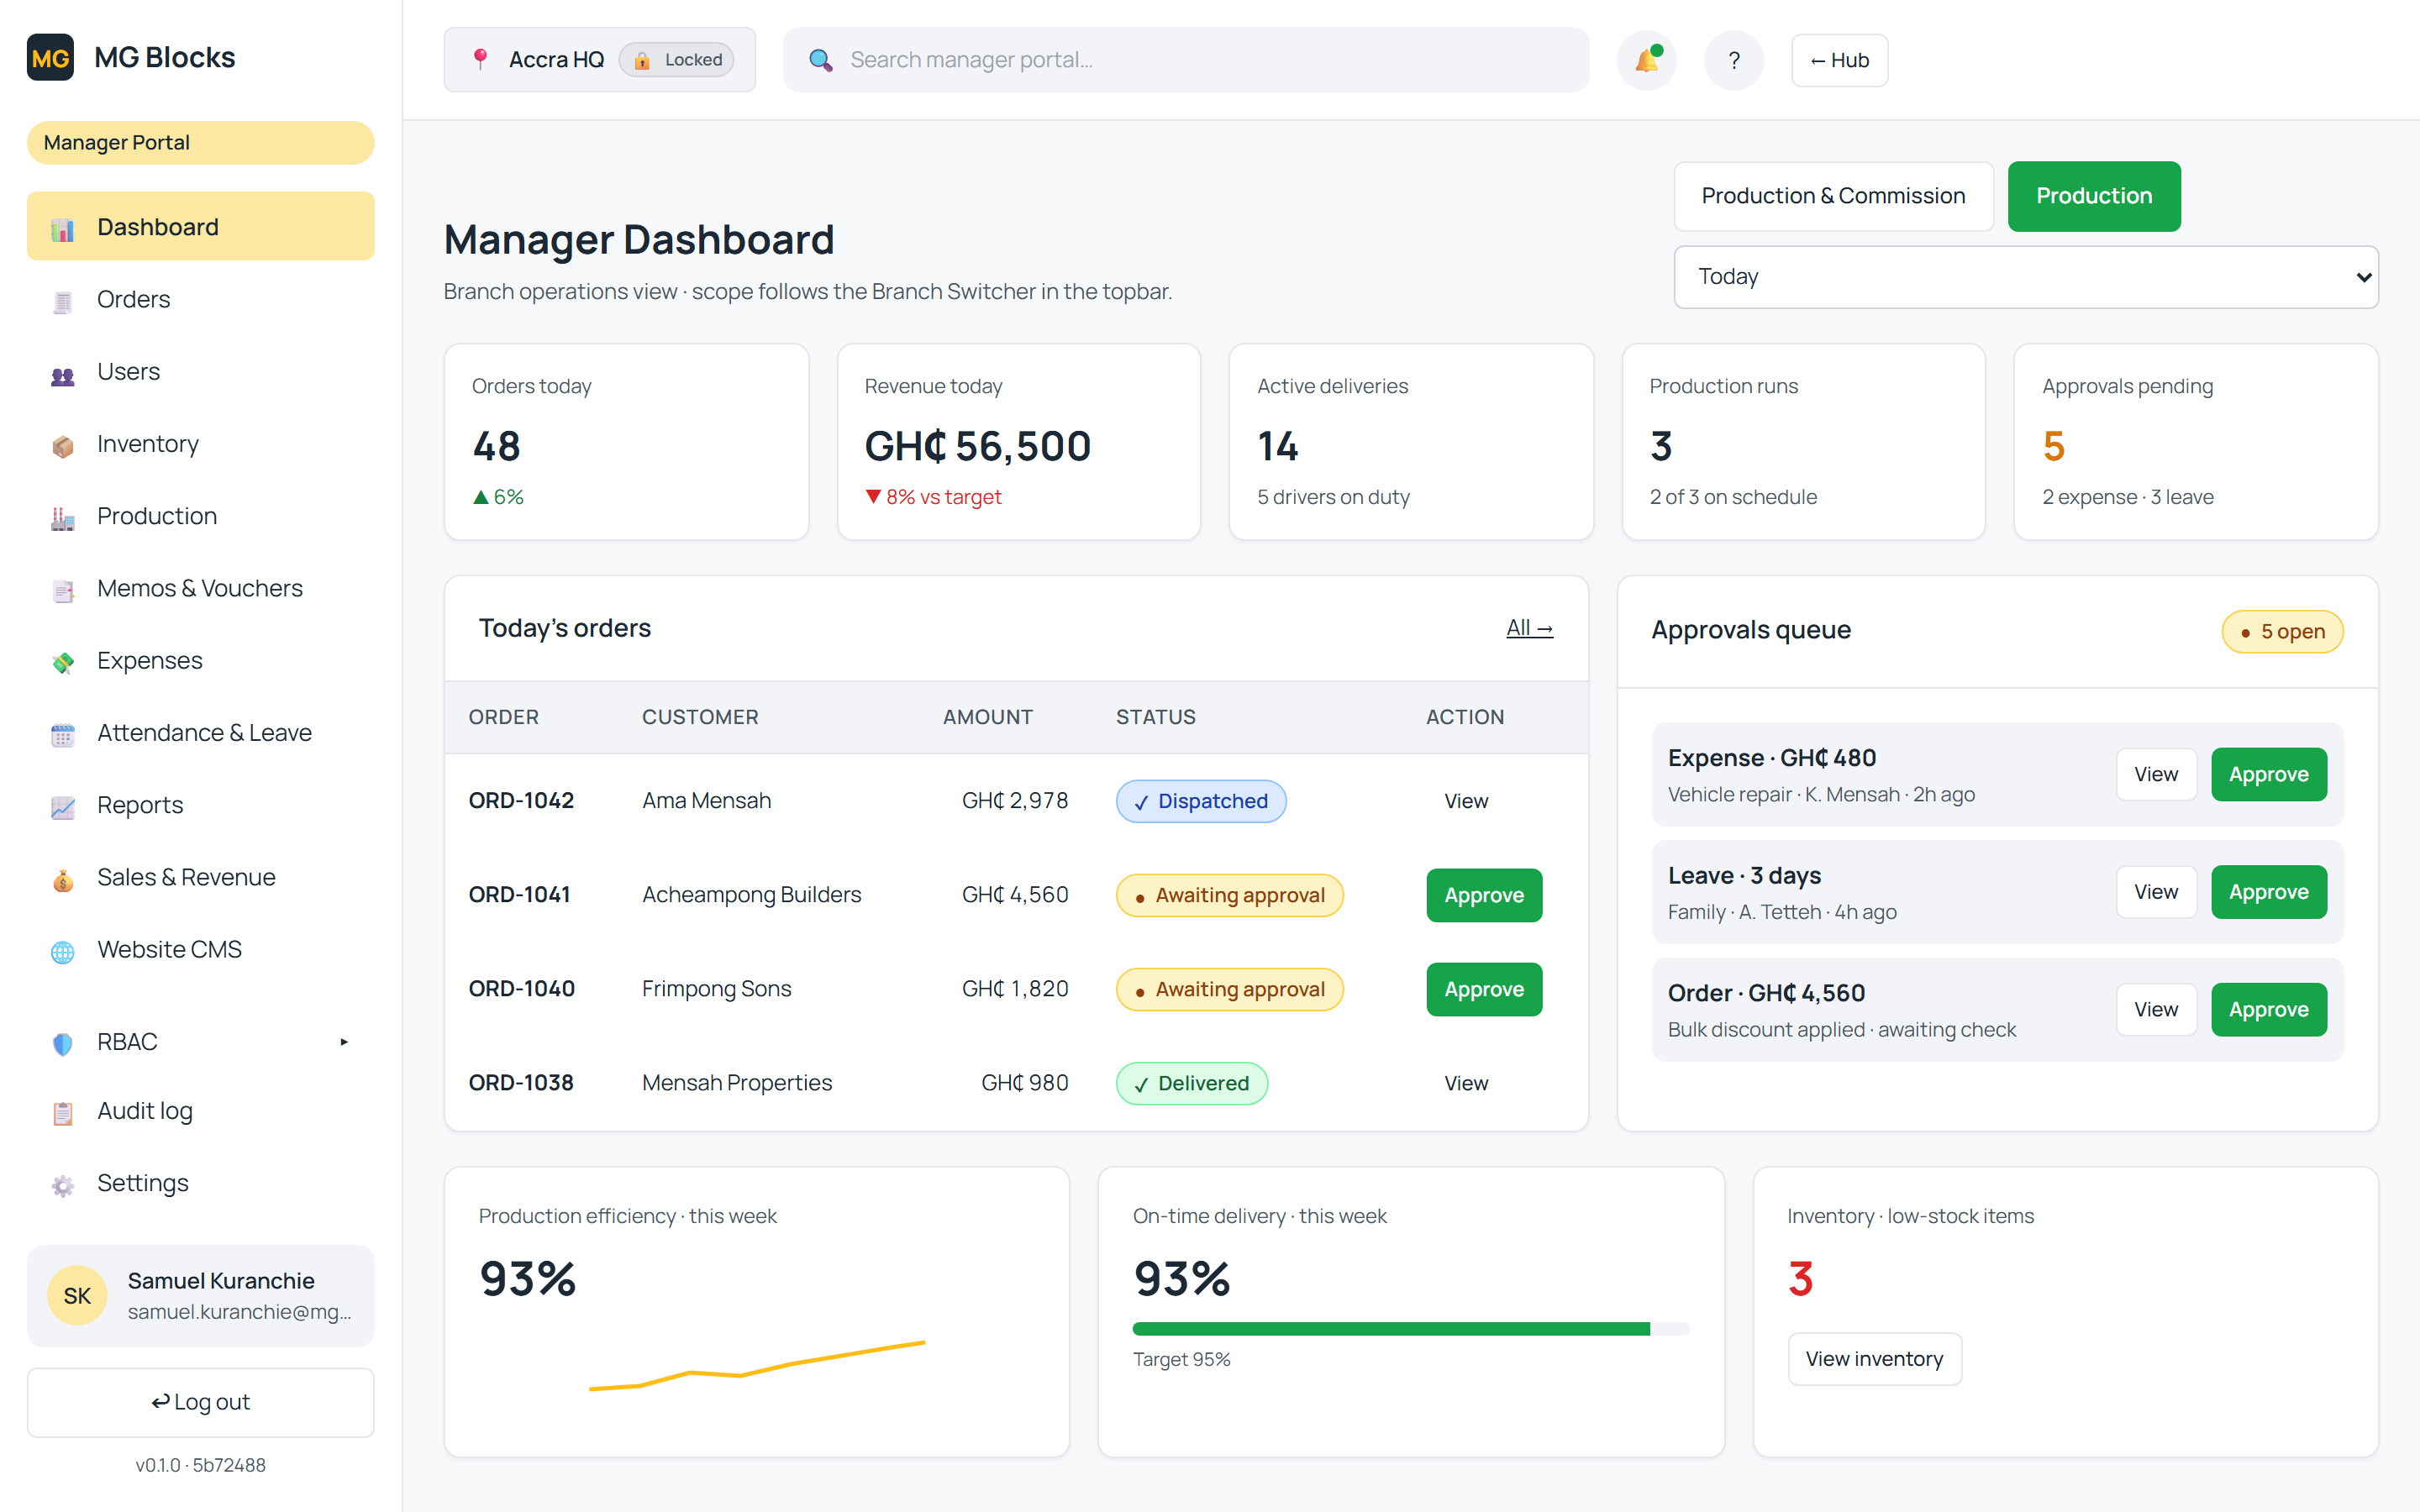Screen dimensions: 2420x1512
Task: View order ORD-1042
Action: point(1466,801)
